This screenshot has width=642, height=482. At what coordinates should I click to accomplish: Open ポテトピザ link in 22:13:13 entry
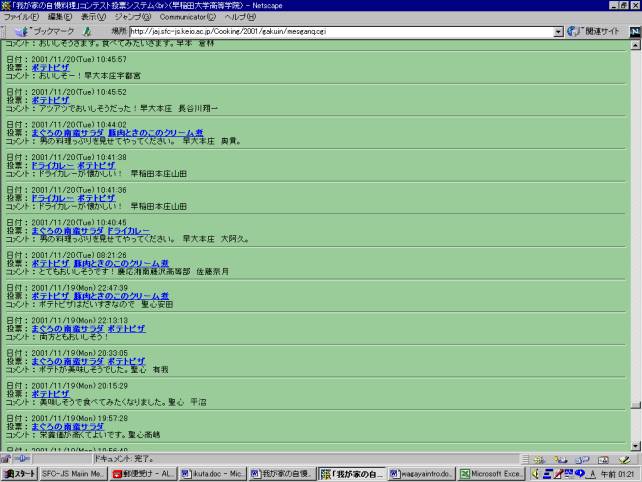126,329
